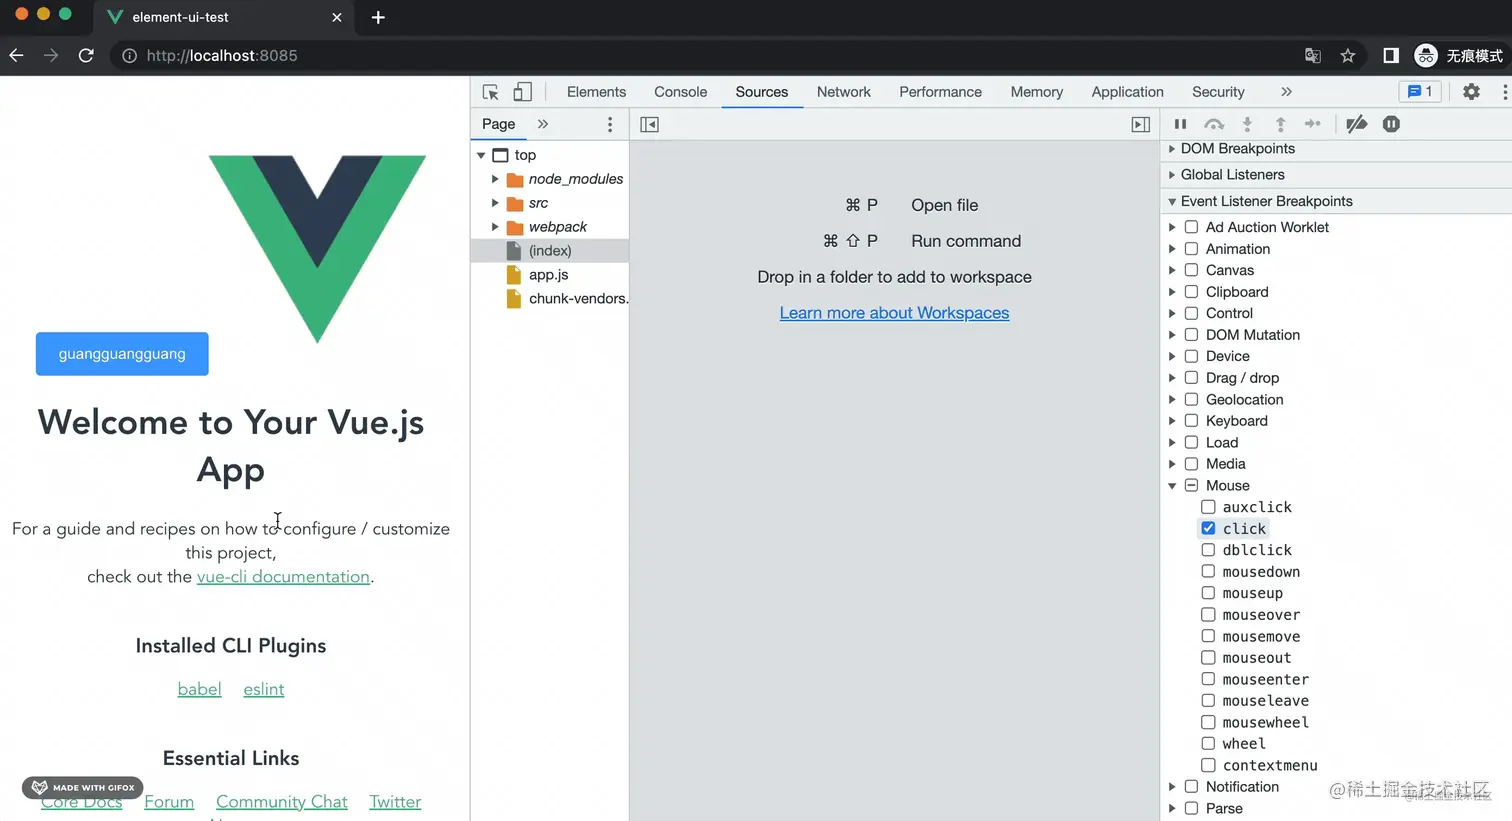Hide the debugger sidebar
This screenshot has width=1512, height=821.
(1140, 124)
